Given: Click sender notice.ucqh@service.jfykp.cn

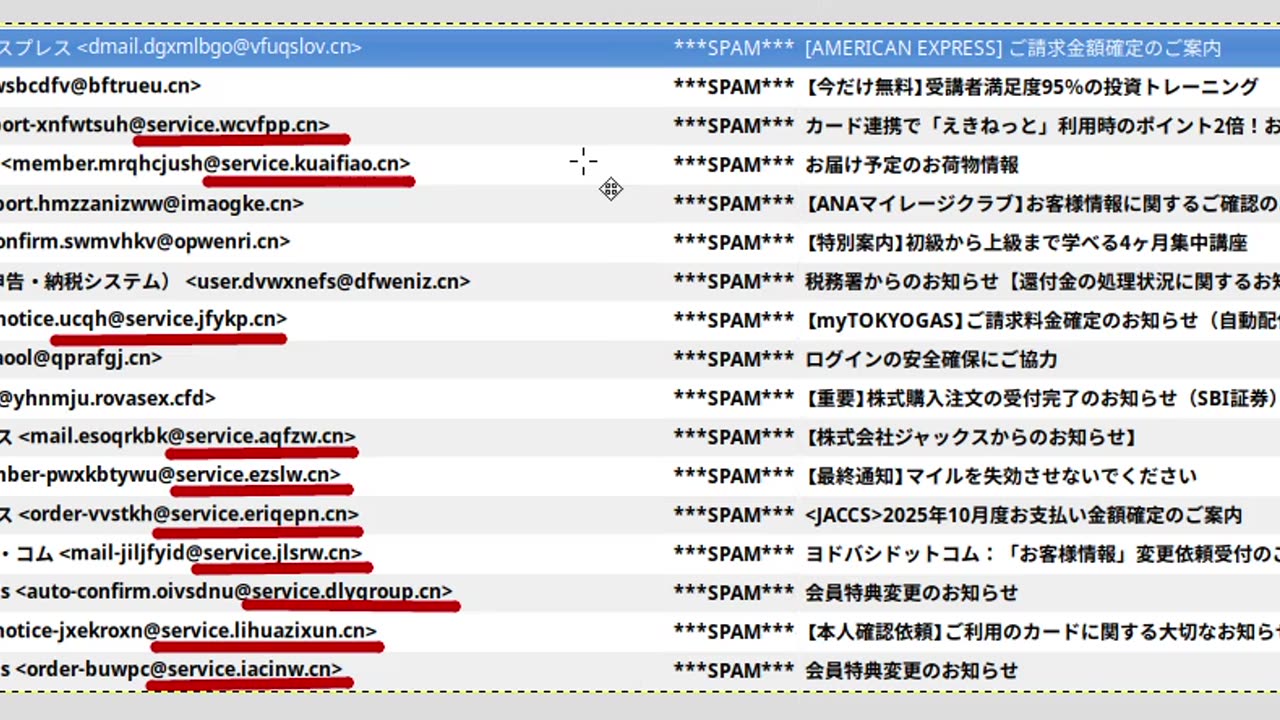Looking at the screenshot, I should [143, 319].
